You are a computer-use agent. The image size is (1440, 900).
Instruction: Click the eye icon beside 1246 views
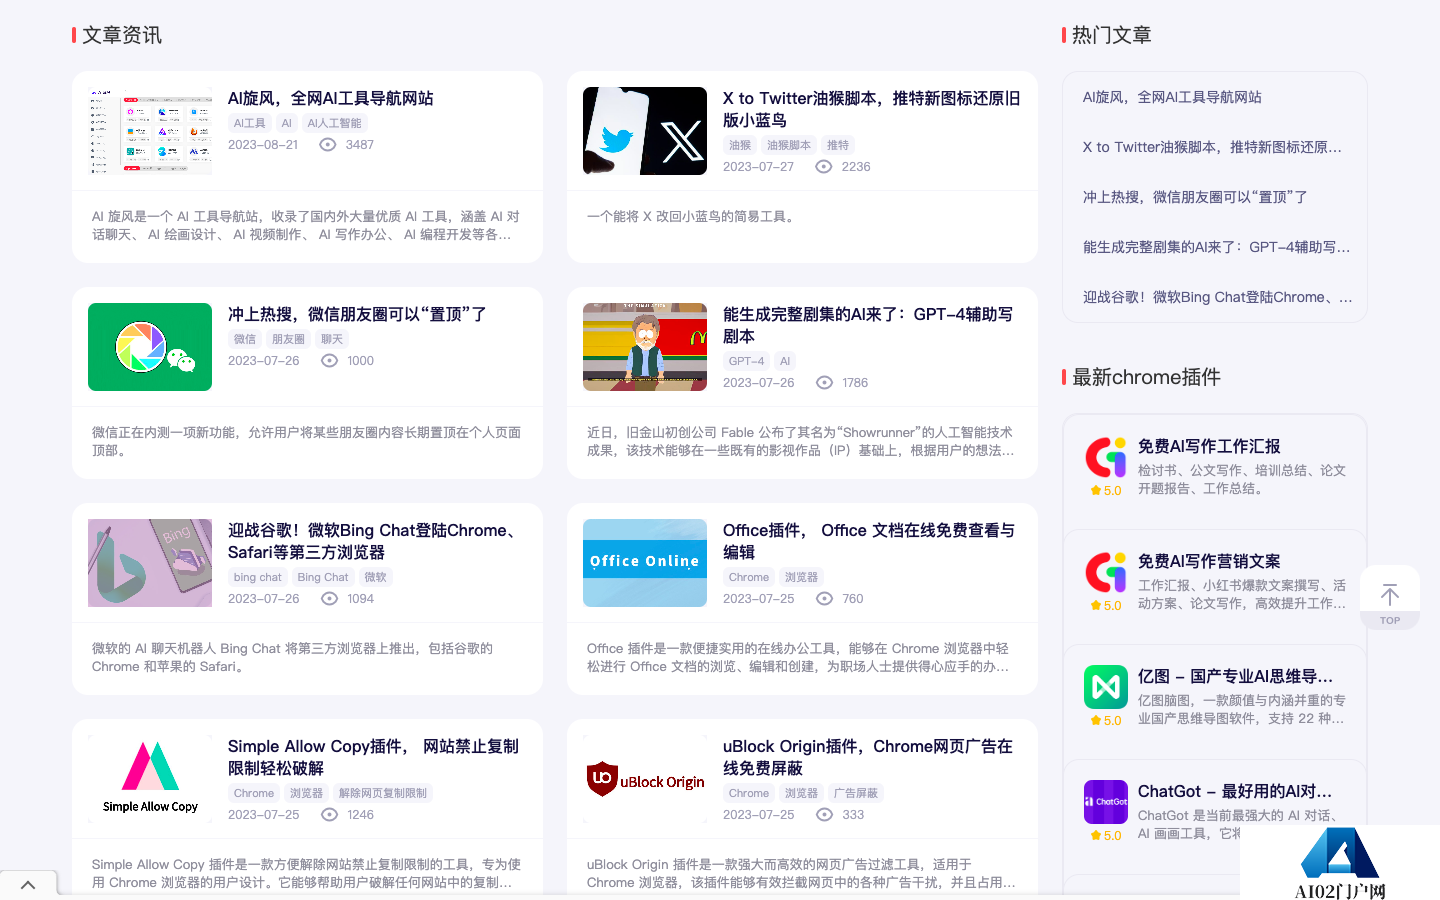[x=329, y=815]
